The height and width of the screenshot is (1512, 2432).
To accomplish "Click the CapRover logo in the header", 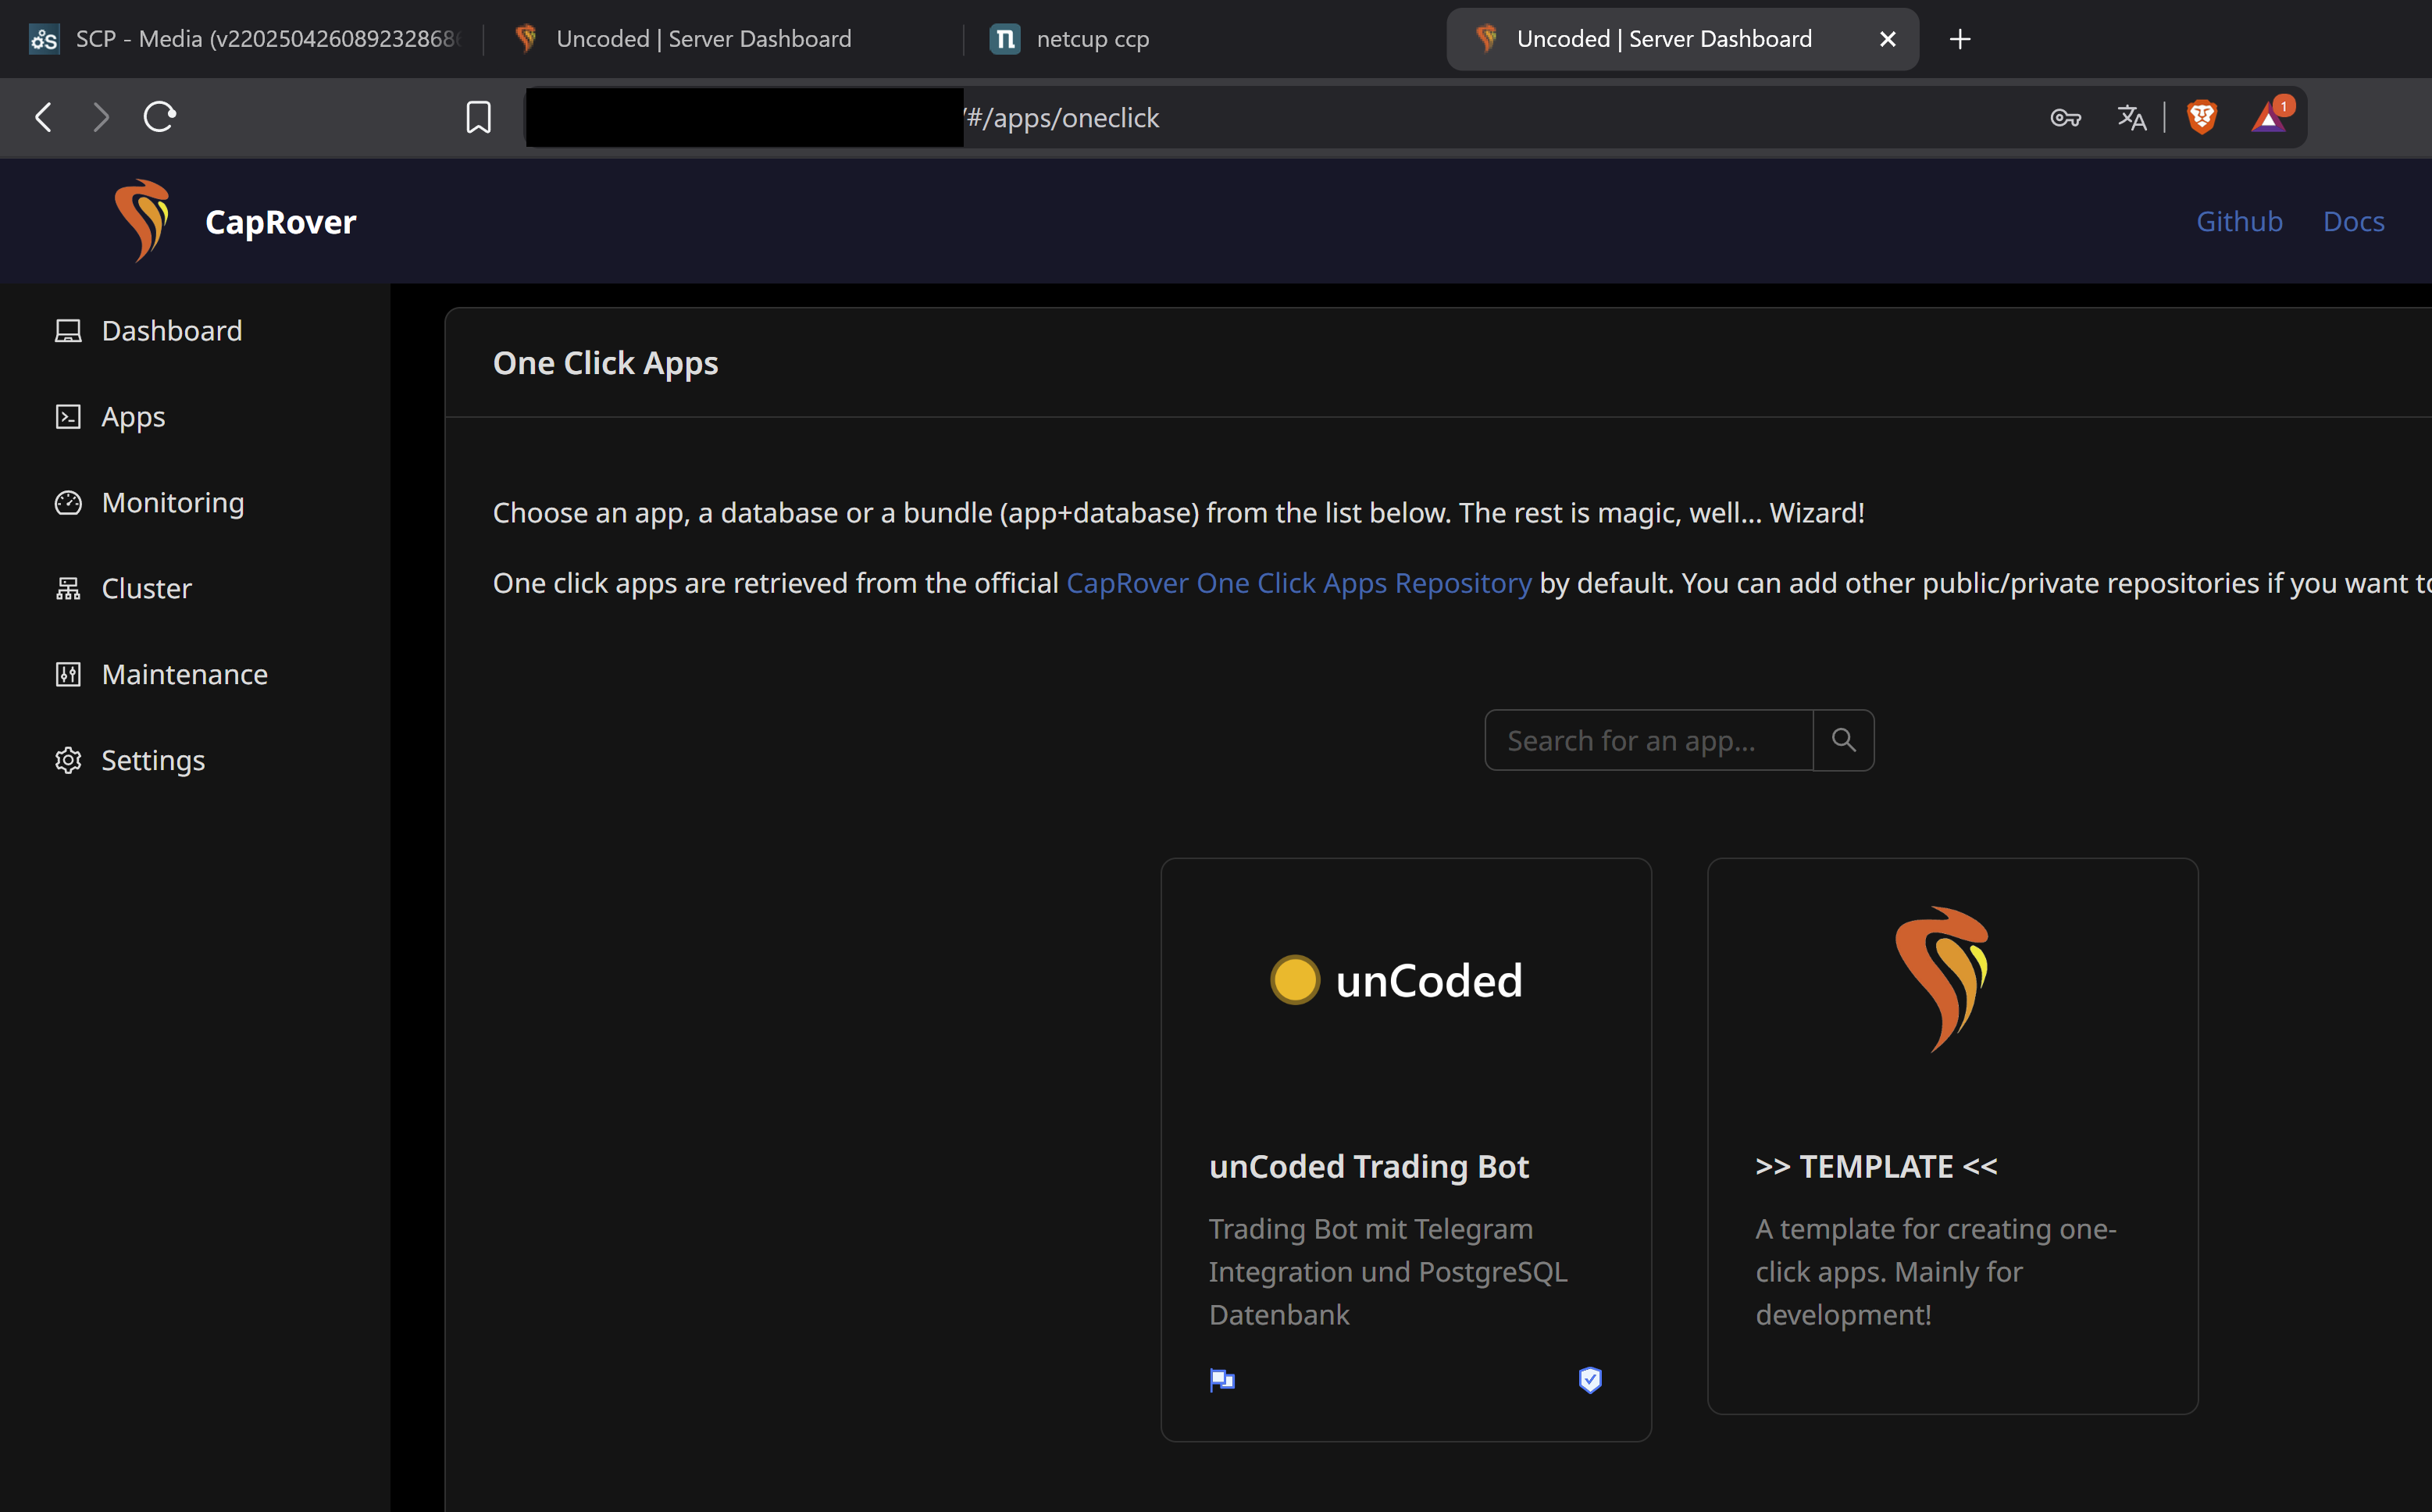I will click(x=141, y=221).
